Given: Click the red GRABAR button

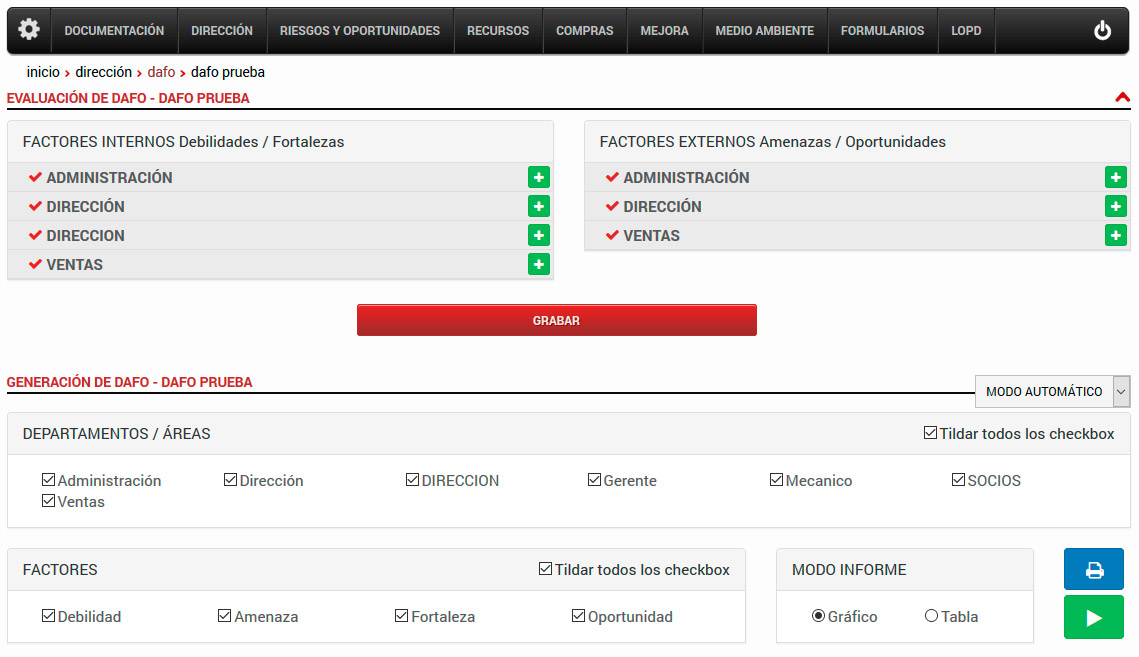Looking at the screenshot, I should (x=556, y=321).
